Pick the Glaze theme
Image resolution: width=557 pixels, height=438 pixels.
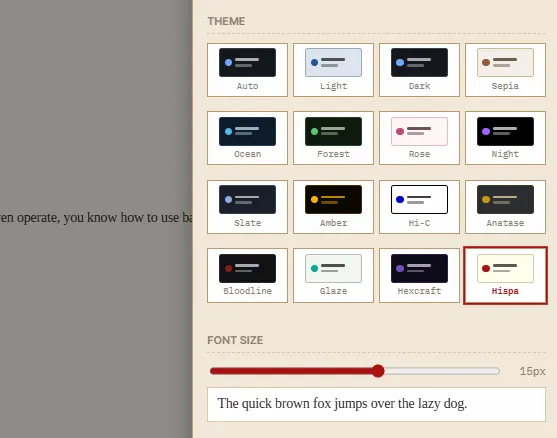(333, 275)
